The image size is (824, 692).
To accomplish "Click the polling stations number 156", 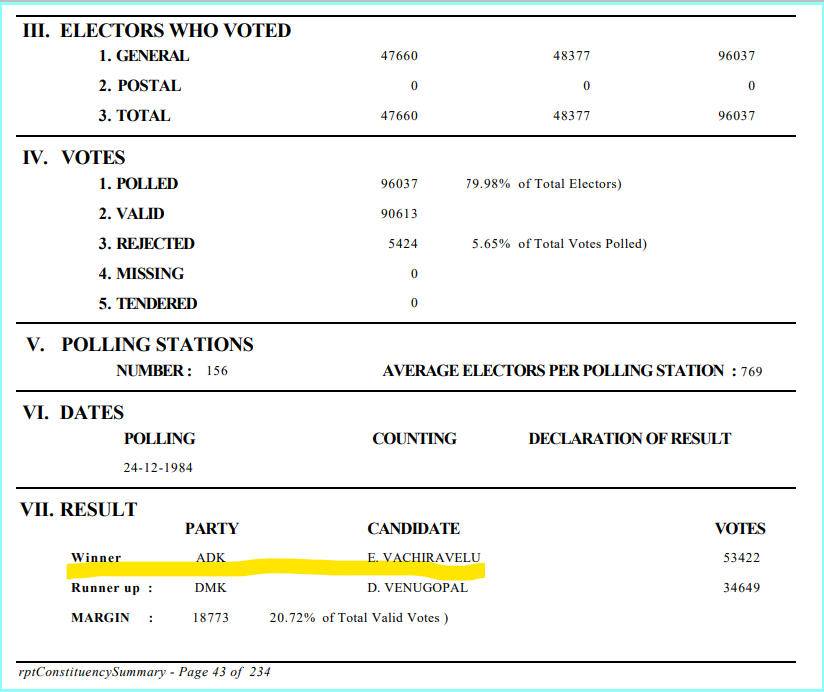I will [x=217, y=372].
